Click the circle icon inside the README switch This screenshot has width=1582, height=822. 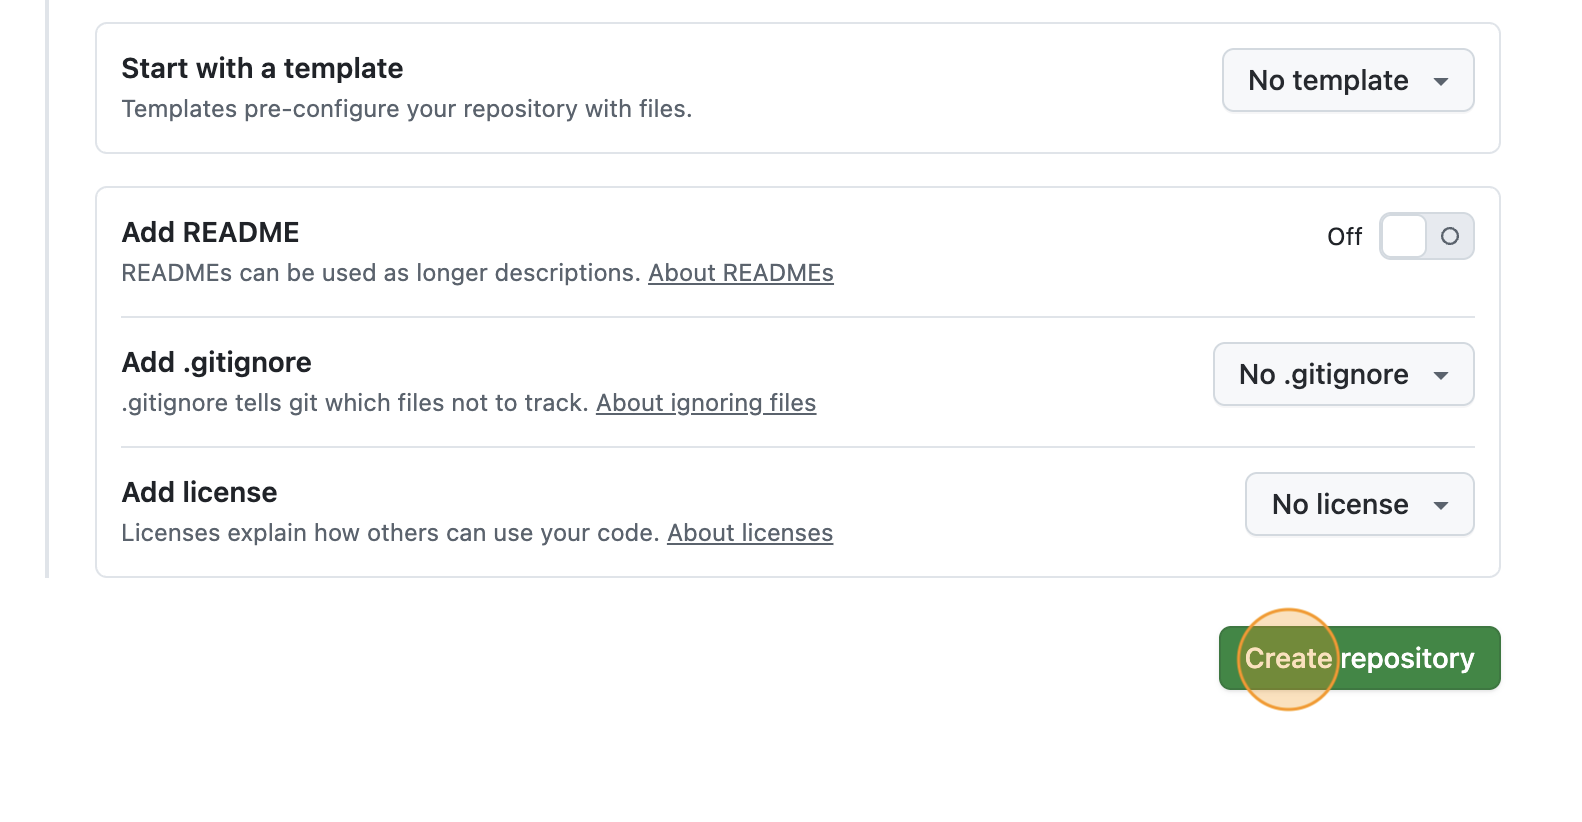tap(1450, 236)
